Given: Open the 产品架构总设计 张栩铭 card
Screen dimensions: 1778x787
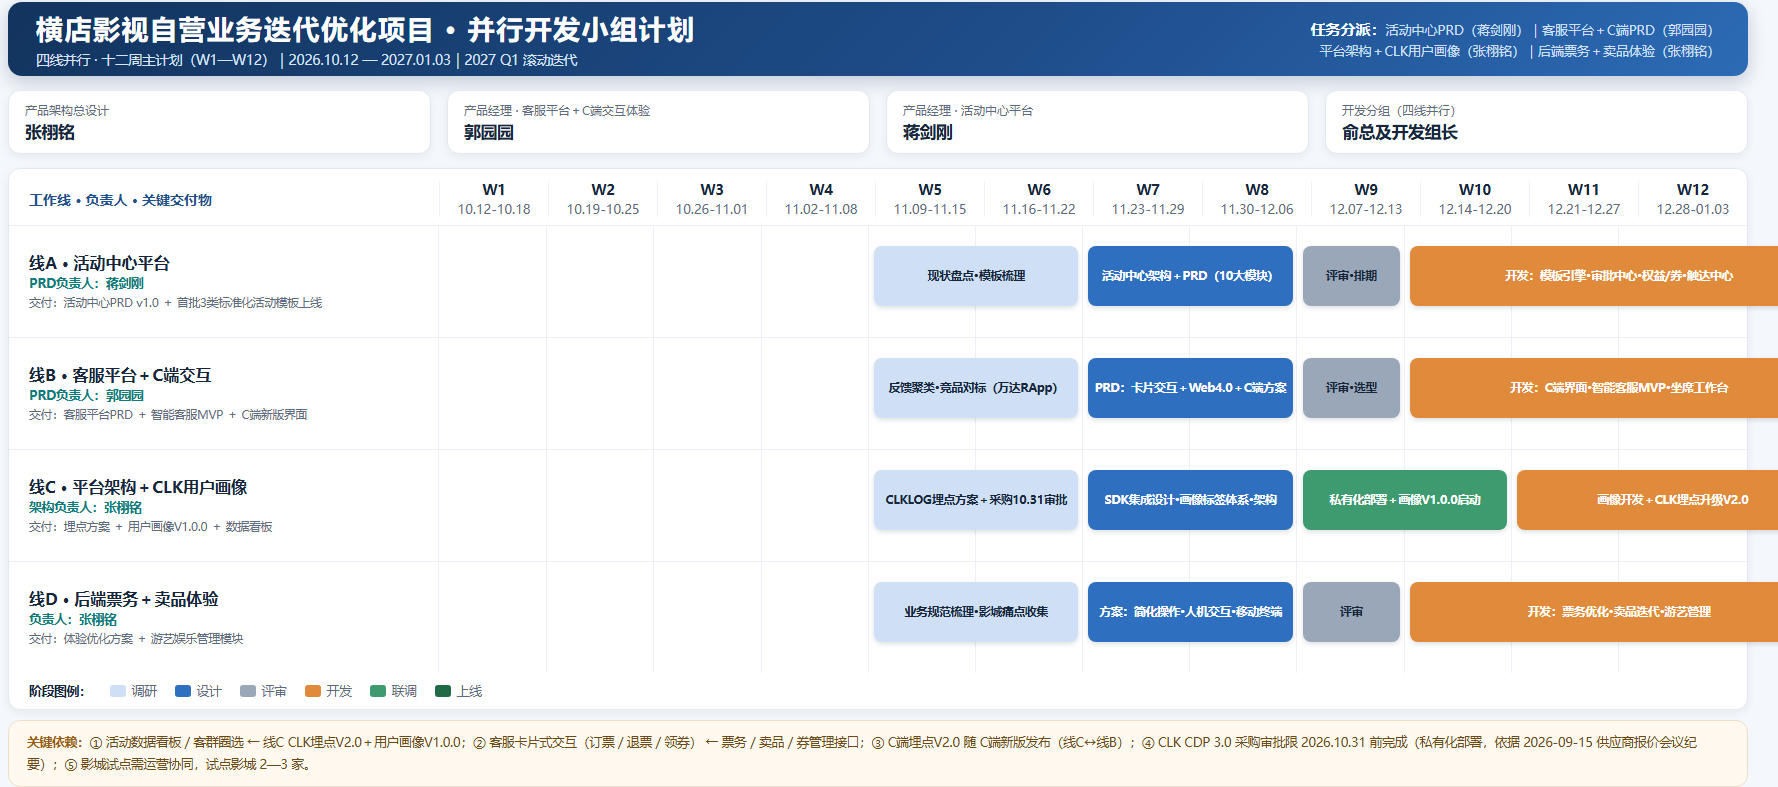Looking at the screenshot, I should (x=219, y=122).
